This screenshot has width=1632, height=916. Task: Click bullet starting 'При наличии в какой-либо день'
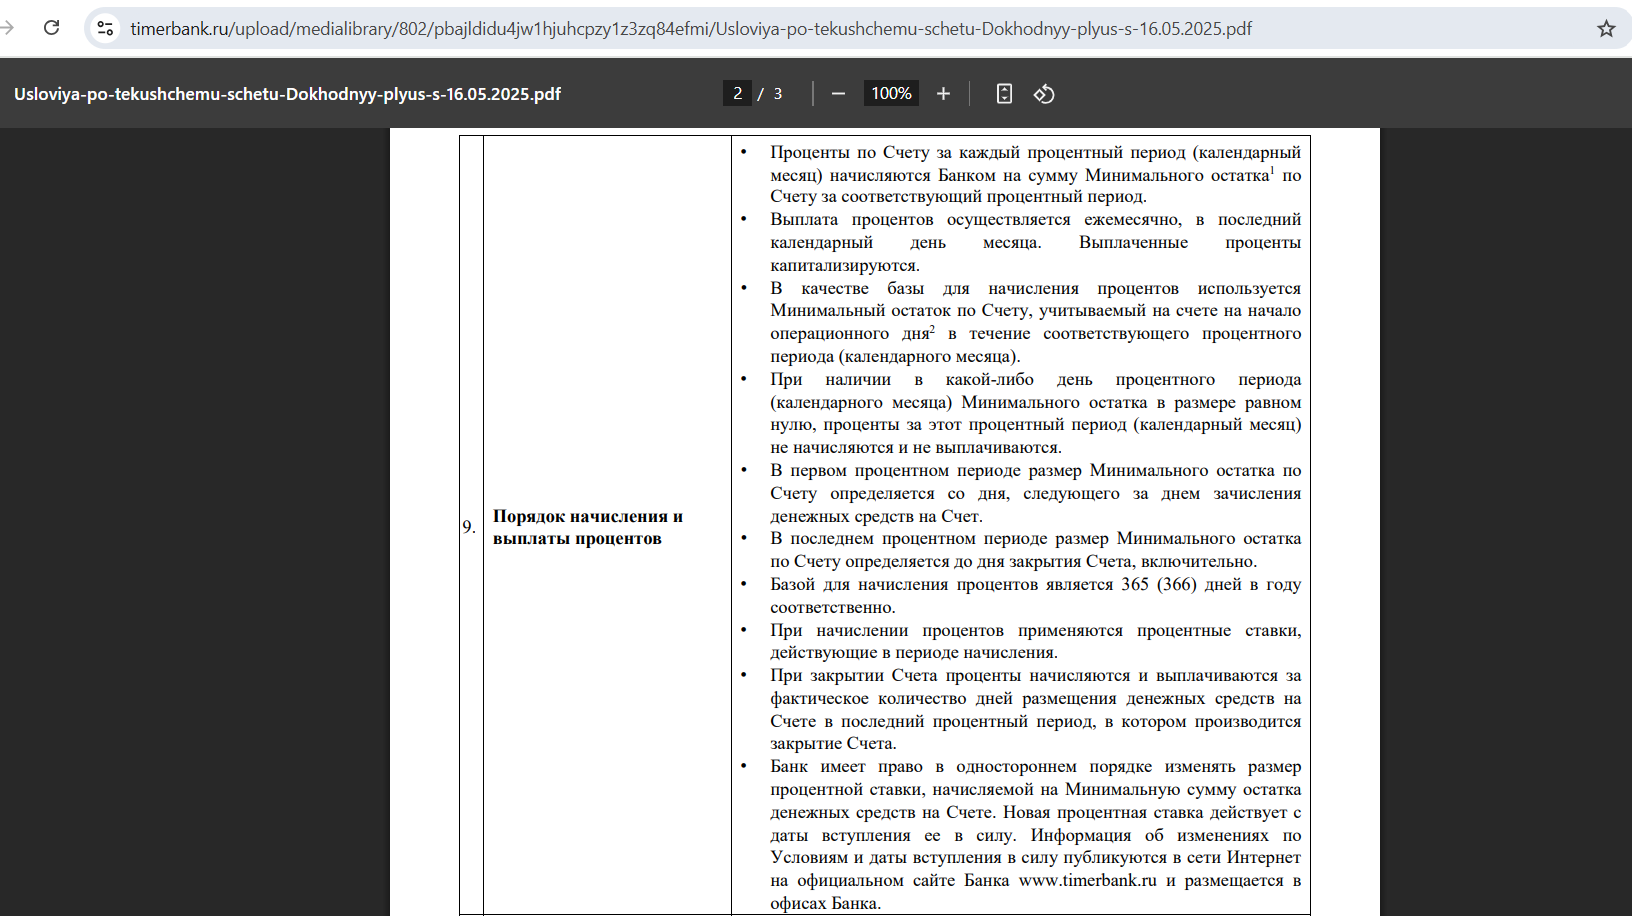(1036, 413)
